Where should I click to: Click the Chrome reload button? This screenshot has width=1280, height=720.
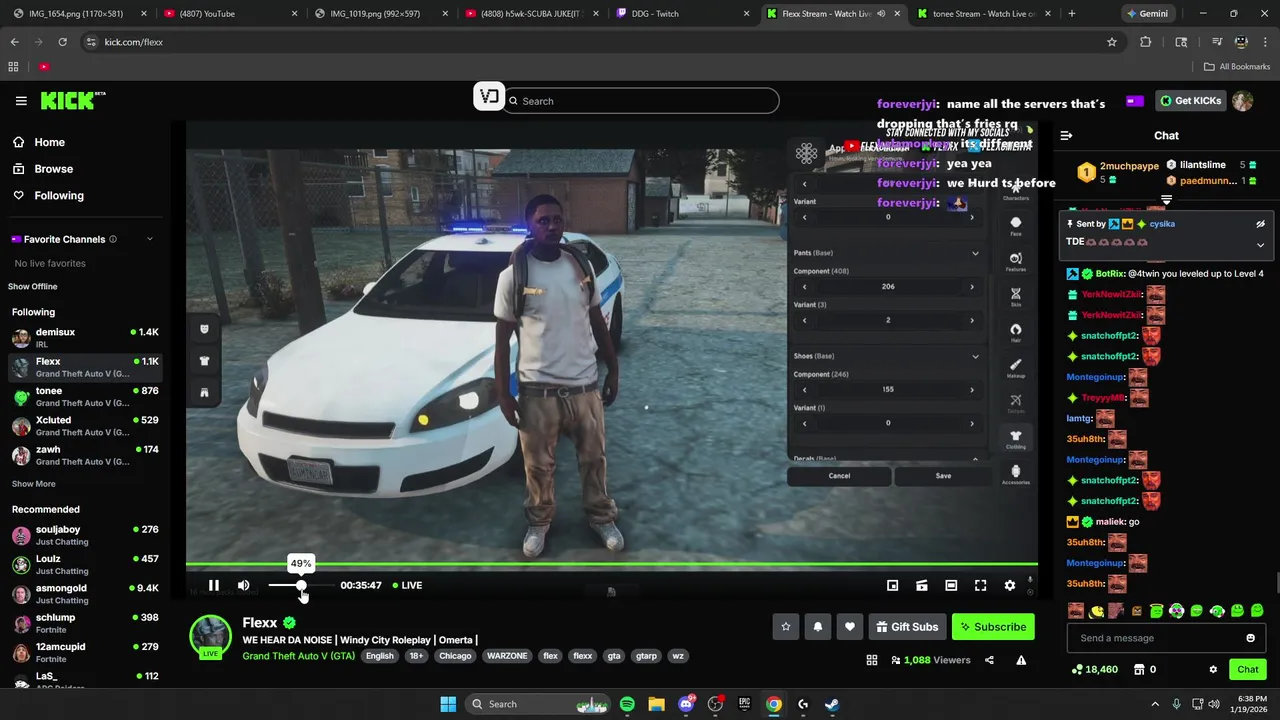tap(62, 42)
